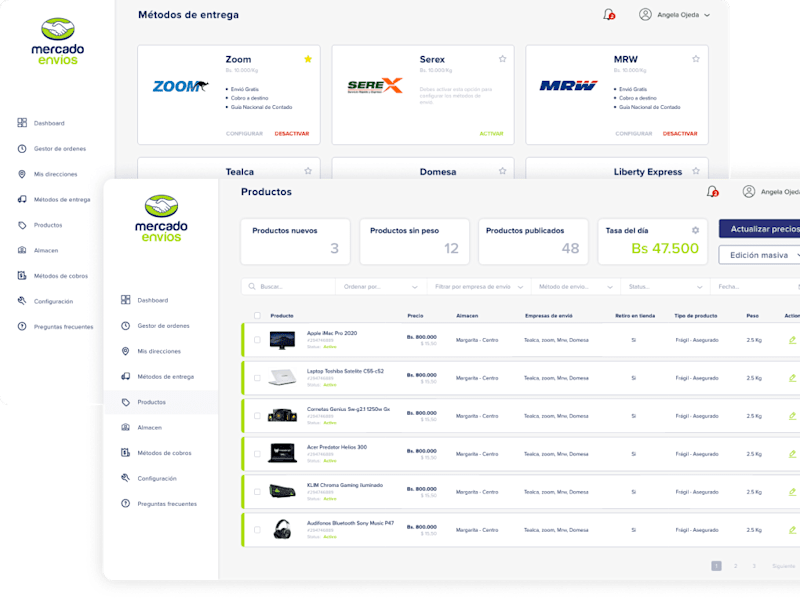Screen dimensions: 800x600
Task: Edit the Acer Predator Helios 300 row
Action: click(x=792, y=454)
